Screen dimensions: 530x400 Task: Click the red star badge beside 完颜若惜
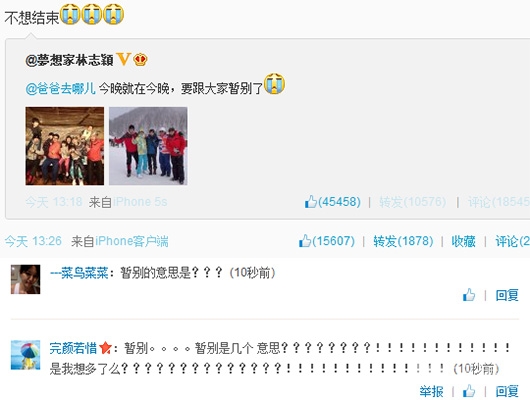coord(105,347)
